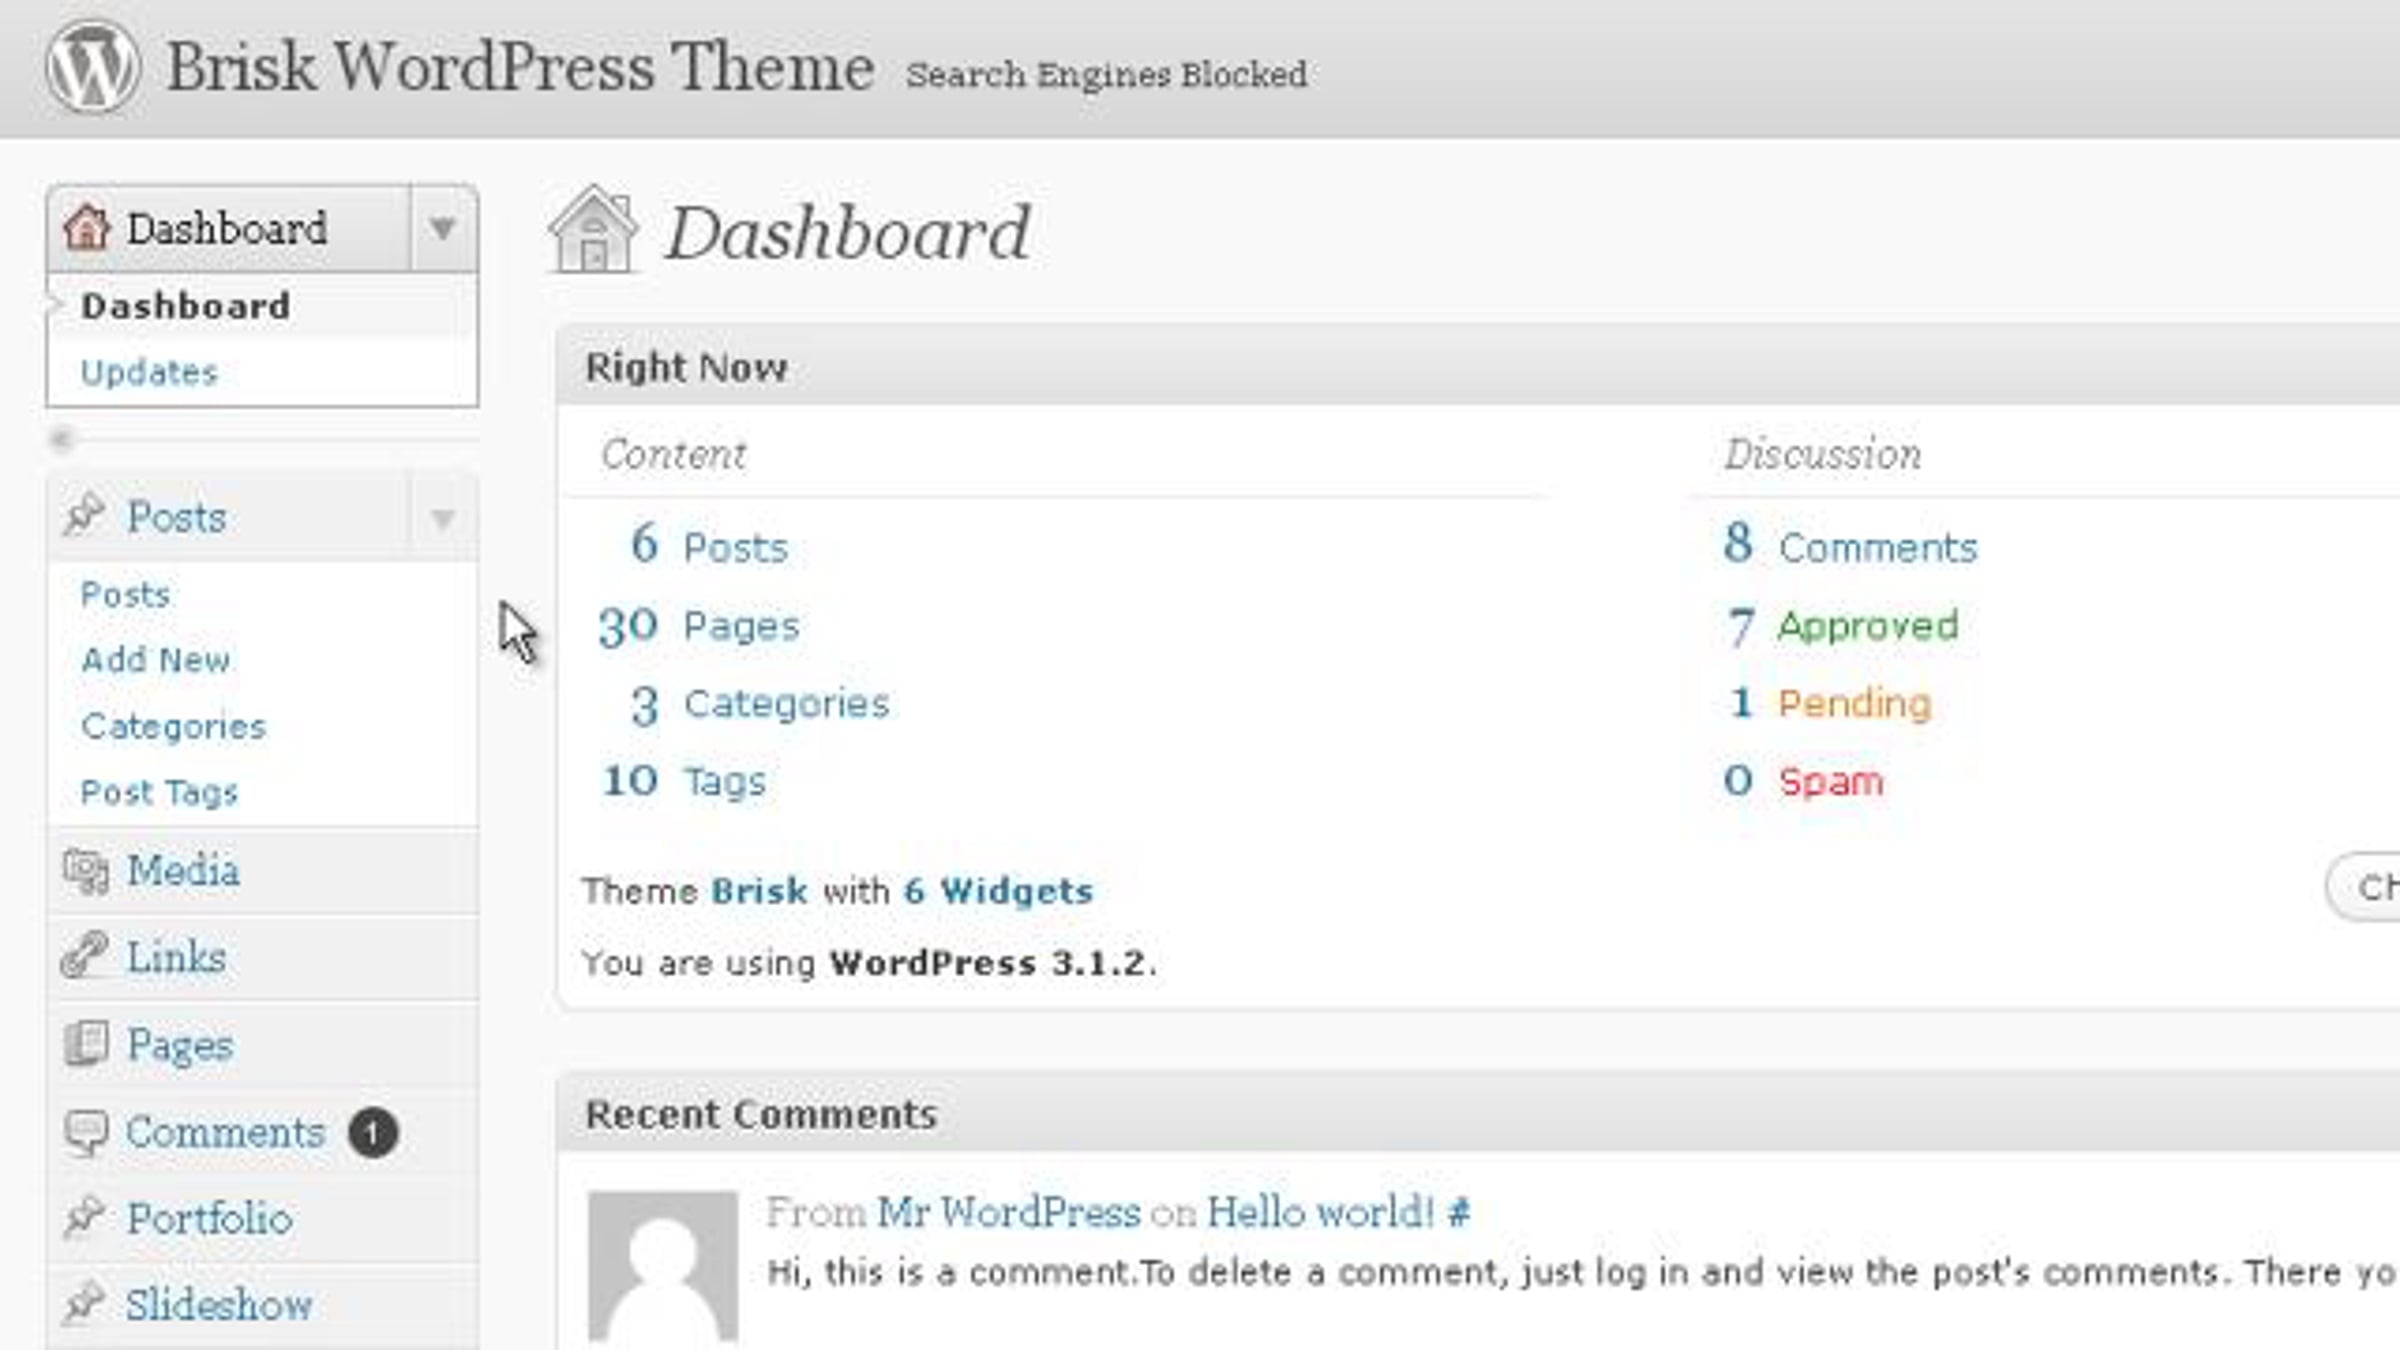View Pending comments link
The image size is (2400, 1350).
pyautogui.click(x=1855, y=704)
